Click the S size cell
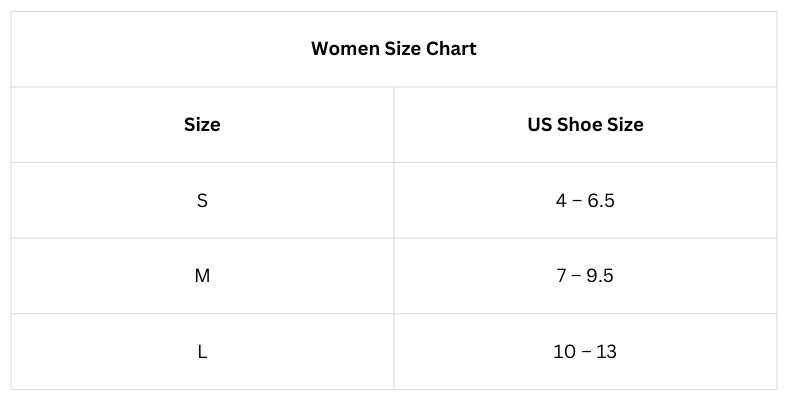Viewport: 800px width, 400px height. tap(202, 201)
